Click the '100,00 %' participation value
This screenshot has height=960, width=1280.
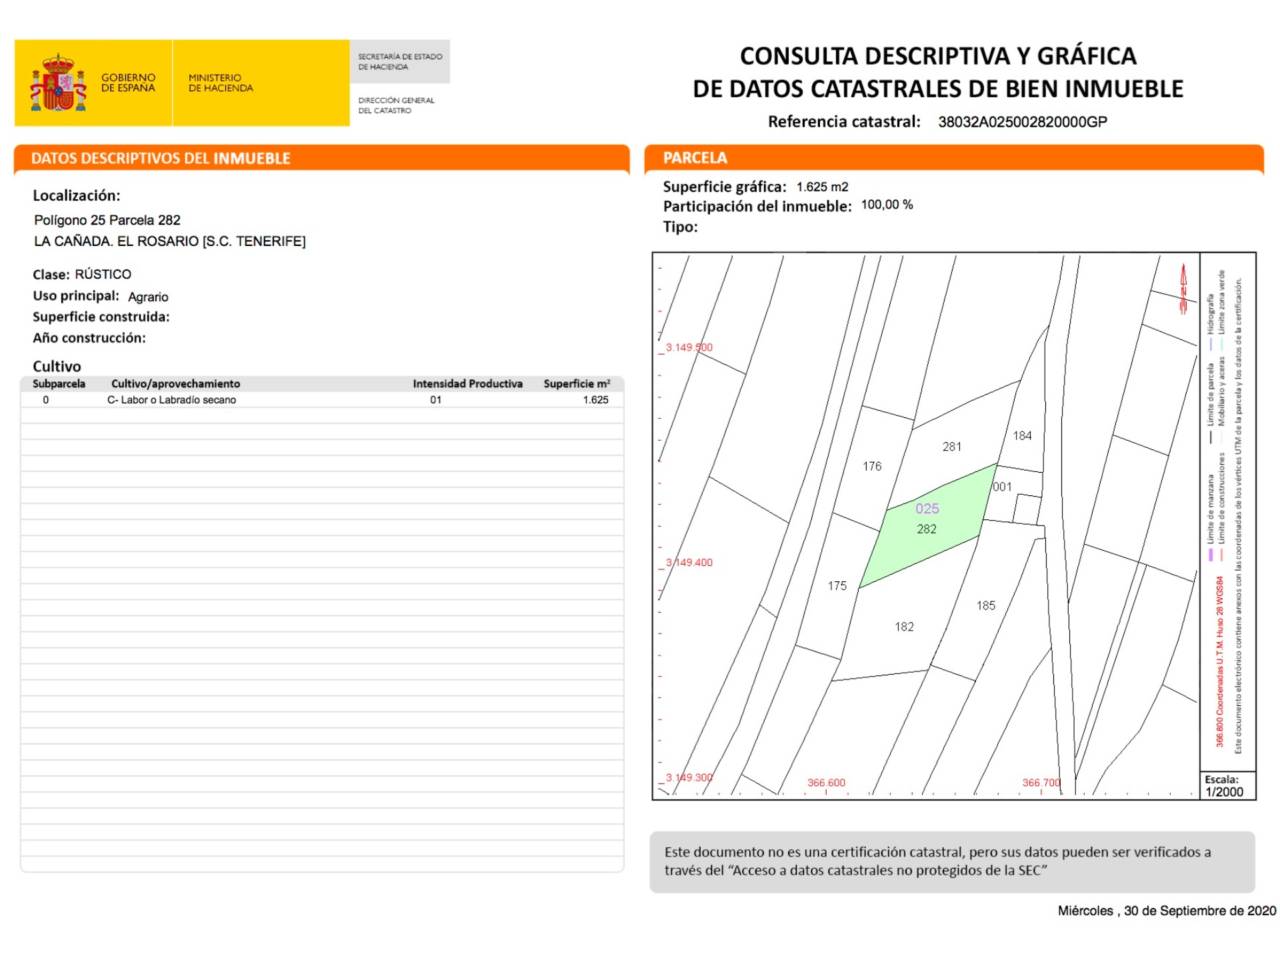click(887, 204)
